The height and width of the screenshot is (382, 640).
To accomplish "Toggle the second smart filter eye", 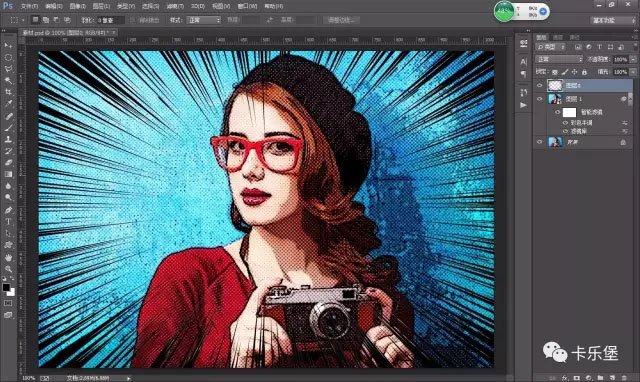I will click(565, 131).
